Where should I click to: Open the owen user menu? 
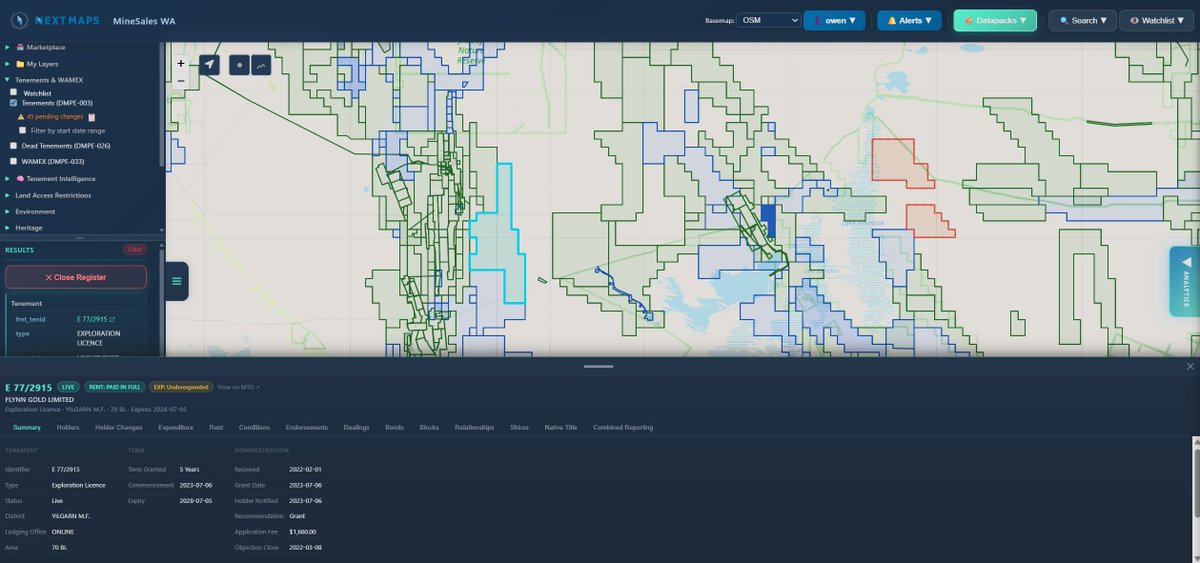pos(834,20)
